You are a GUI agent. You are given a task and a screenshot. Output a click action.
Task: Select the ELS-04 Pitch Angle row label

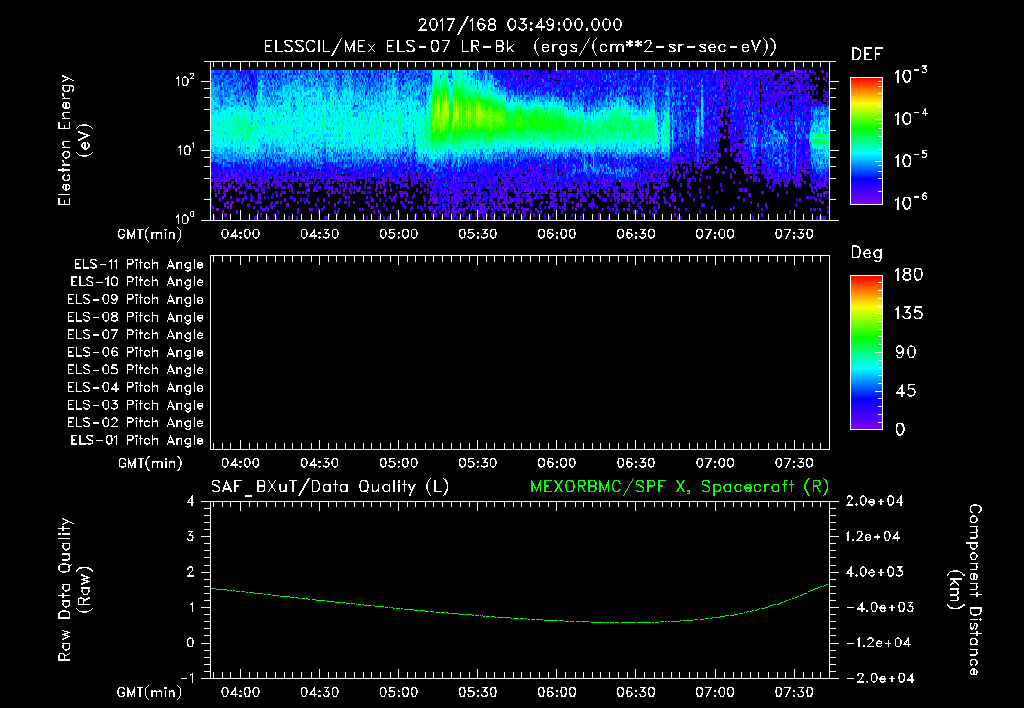tap(135, 387)
